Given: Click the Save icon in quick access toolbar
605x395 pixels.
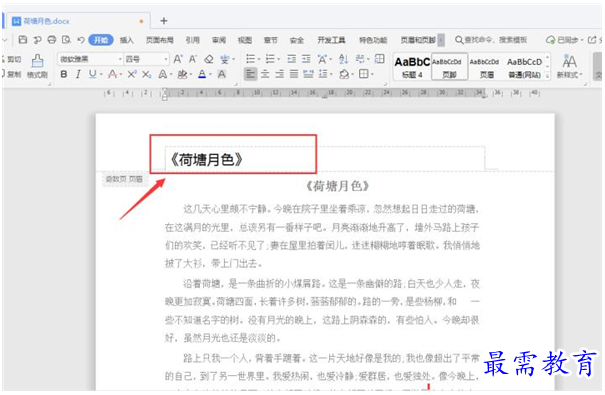Looking at the screenshot, I should click(x=23, y=40).
